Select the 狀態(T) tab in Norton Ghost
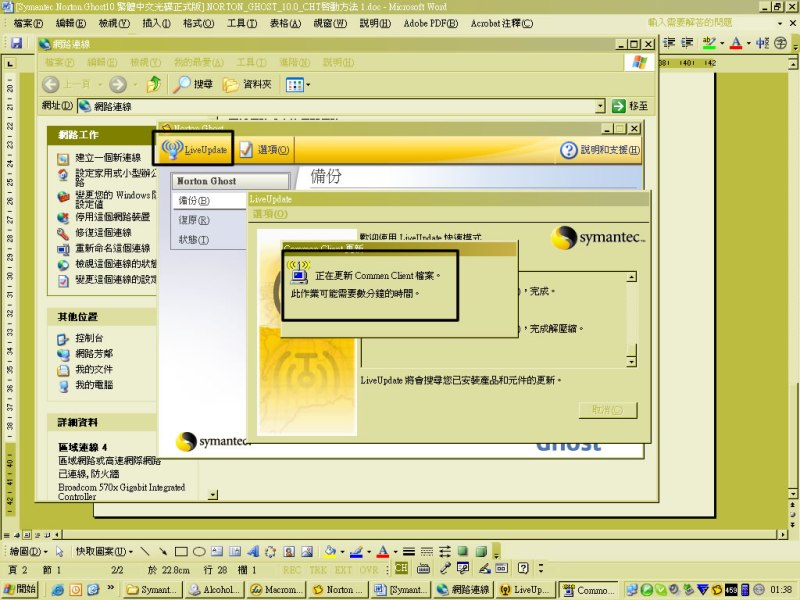 (x=194, y=239)
